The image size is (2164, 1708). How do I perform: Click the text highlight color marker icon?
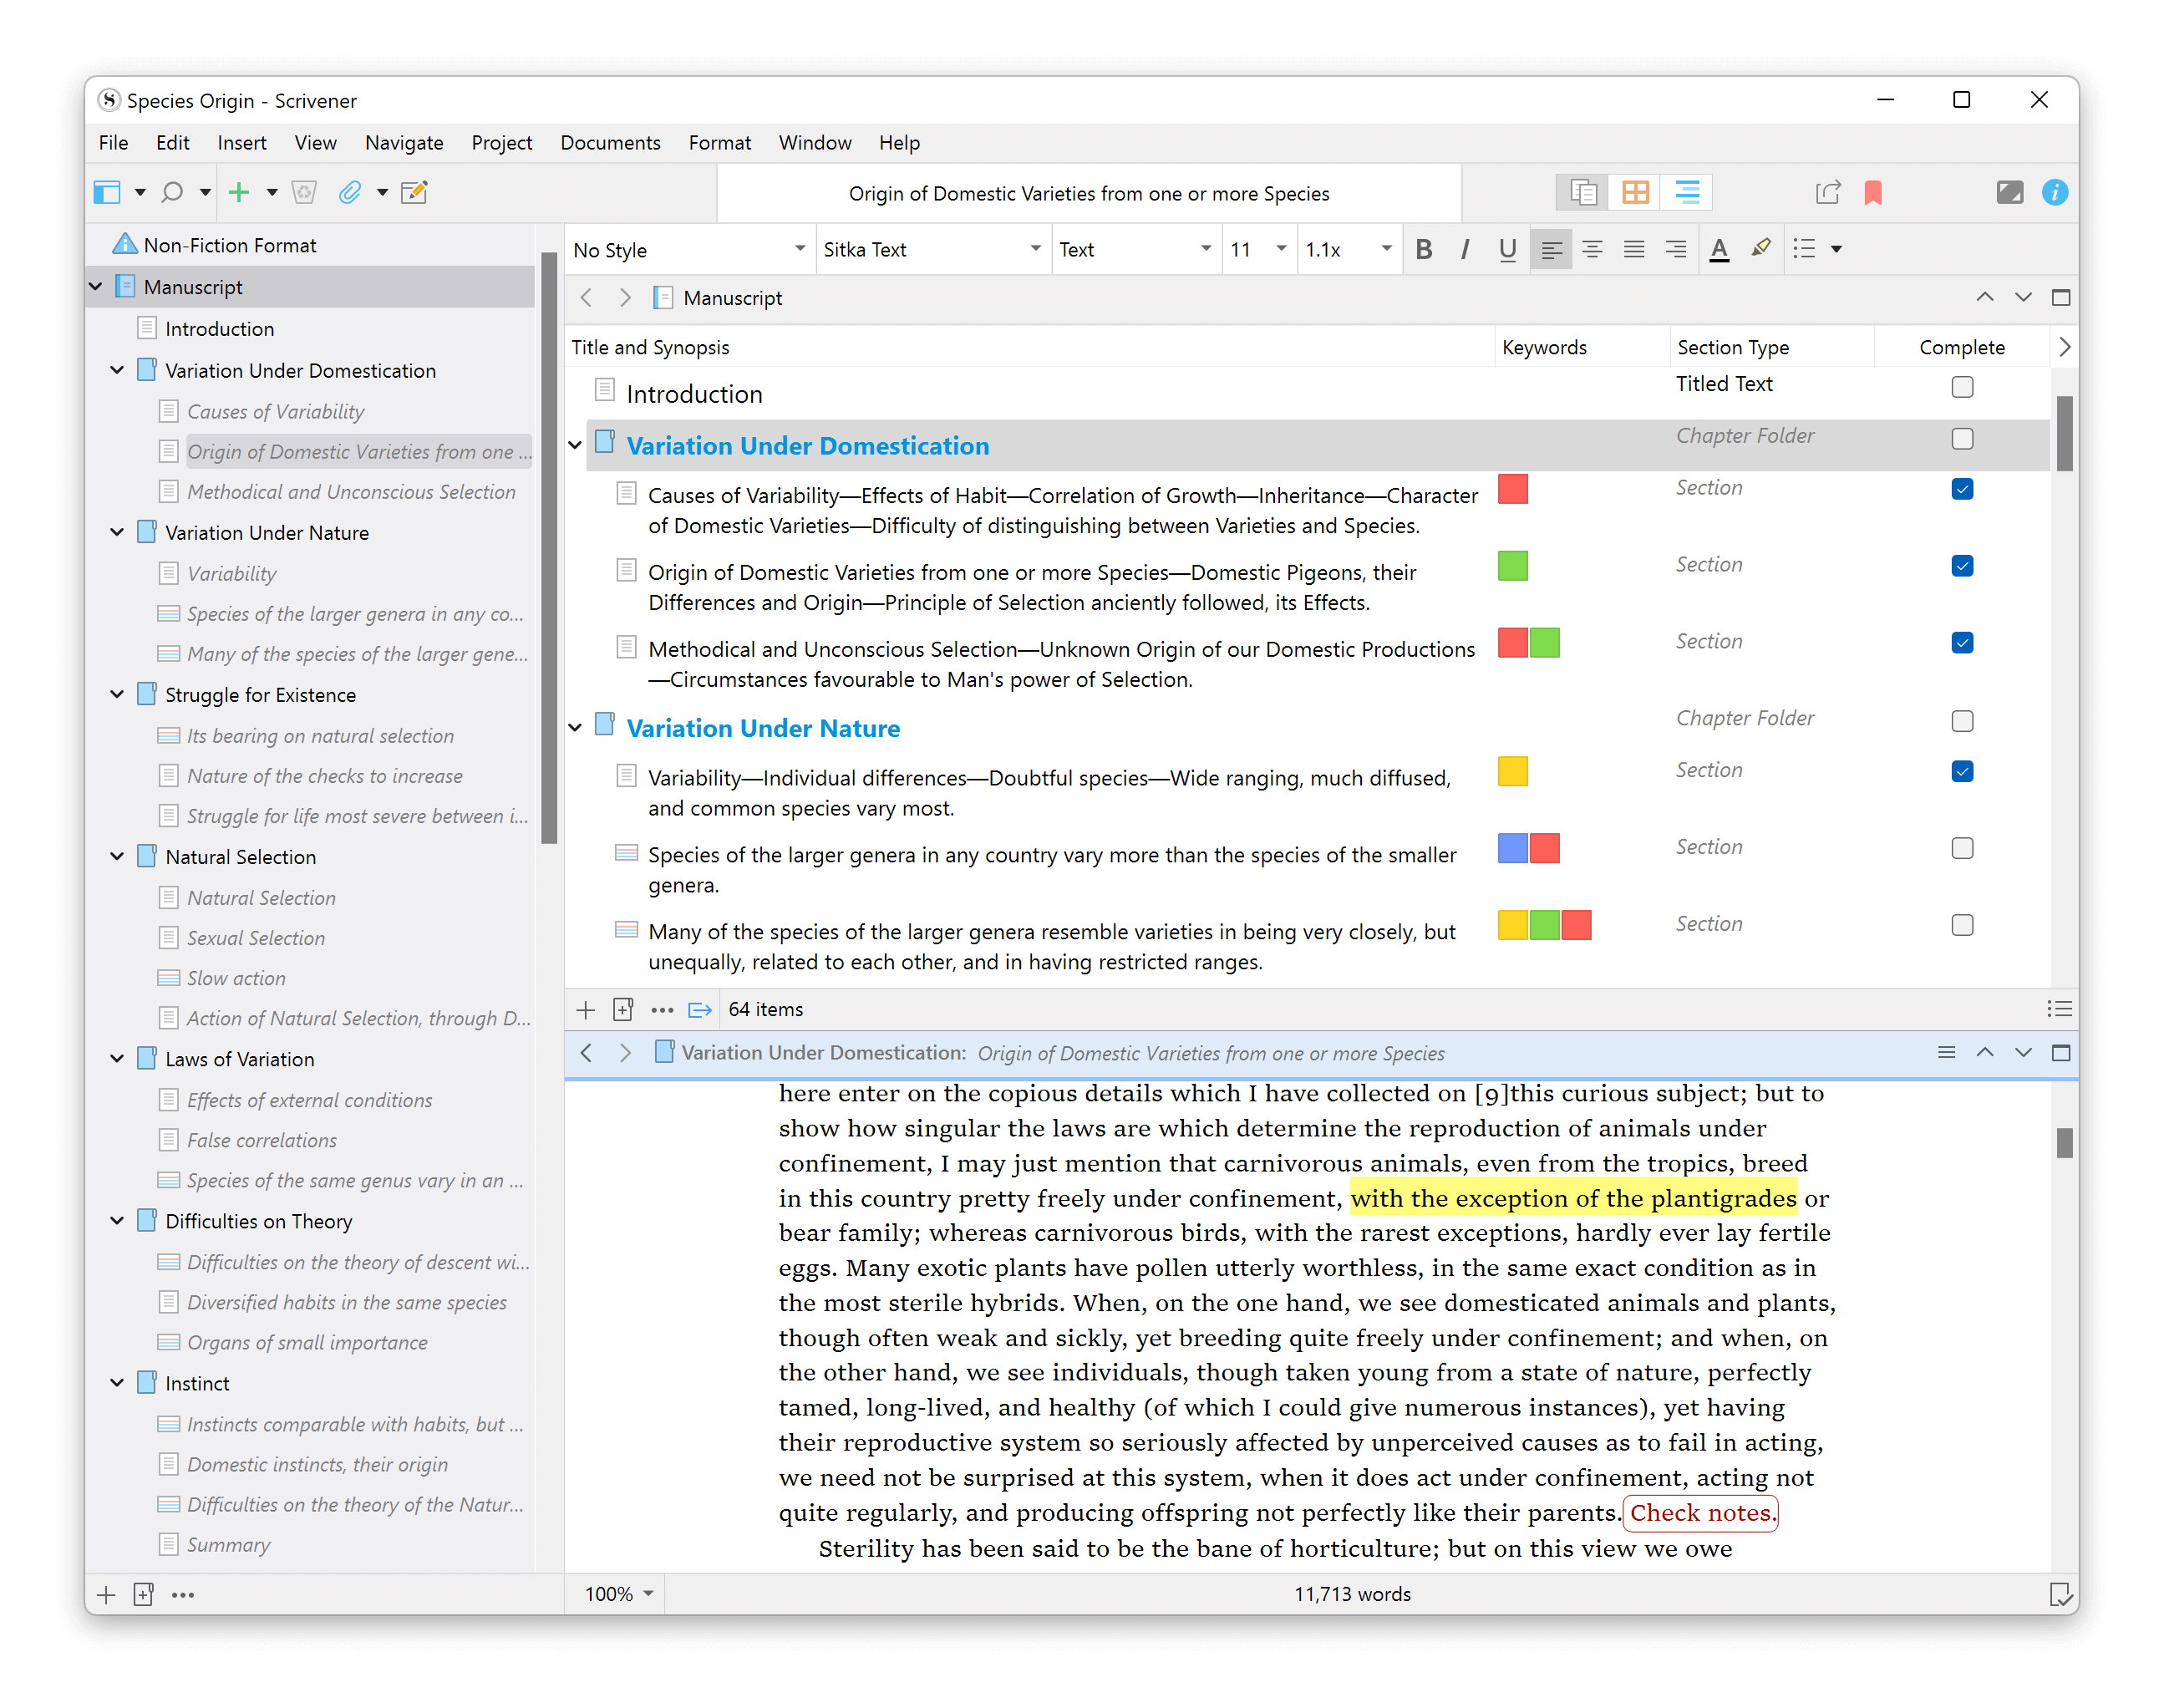(1761, 248)
